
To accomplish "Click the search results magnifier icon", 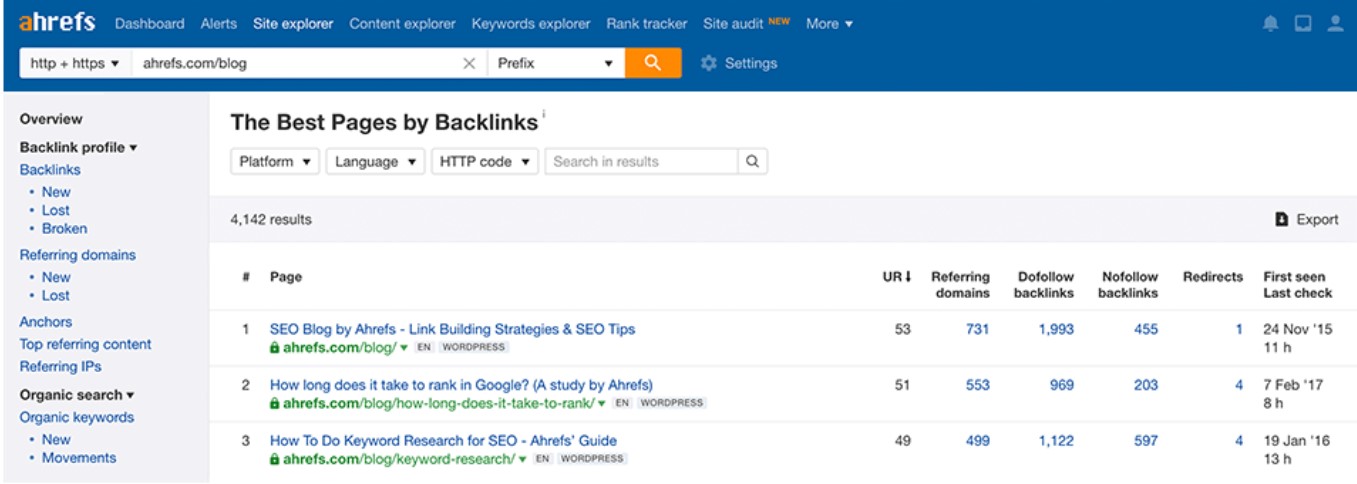I will coord(752,161).
